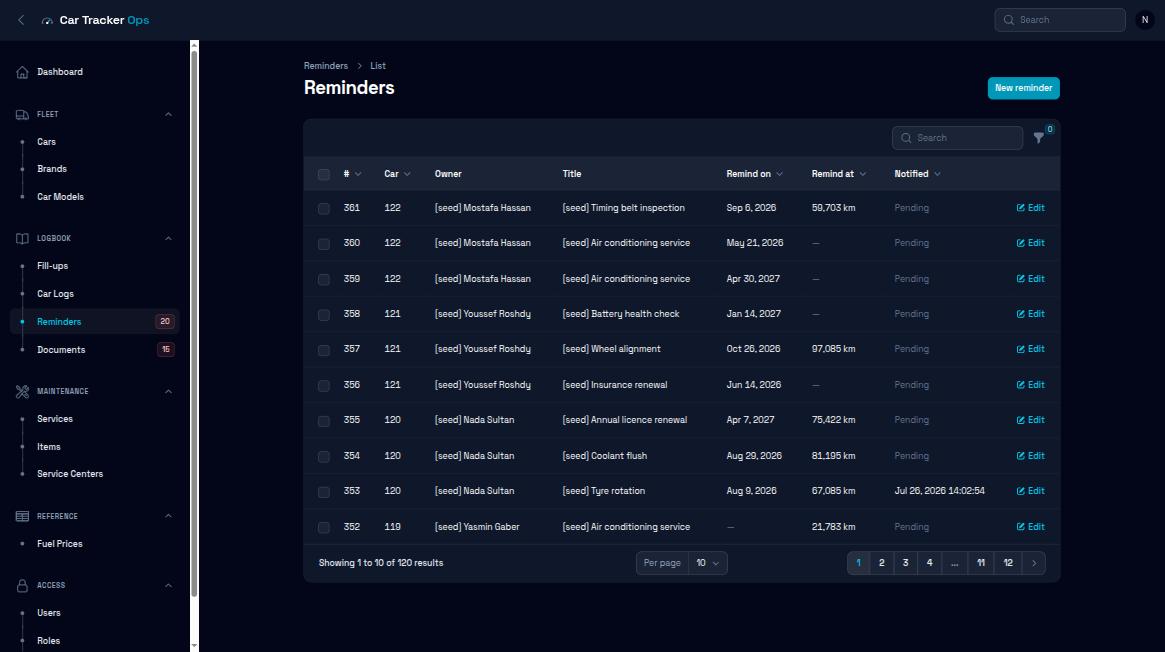Toggle the select-all checkbox in table header
Screen dimensions: 1165x652
pos(323,175)
